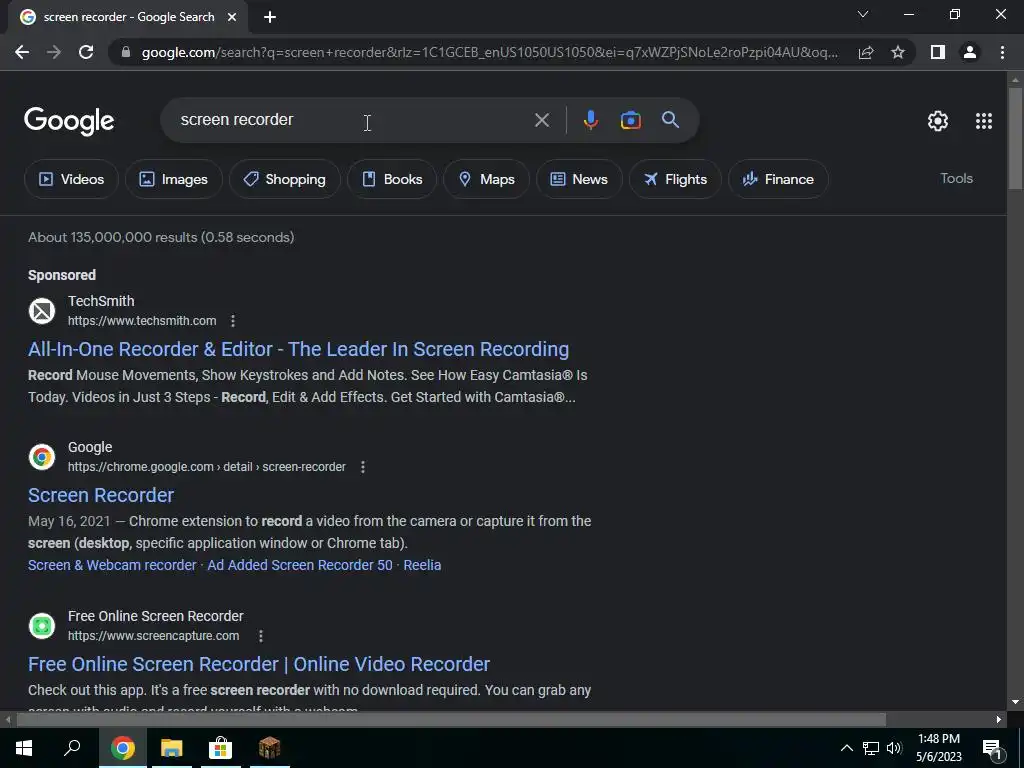The height and width of the screenshot is (768, 1024).
Task: Open Windows taskbar search
Action: point(72,748)
